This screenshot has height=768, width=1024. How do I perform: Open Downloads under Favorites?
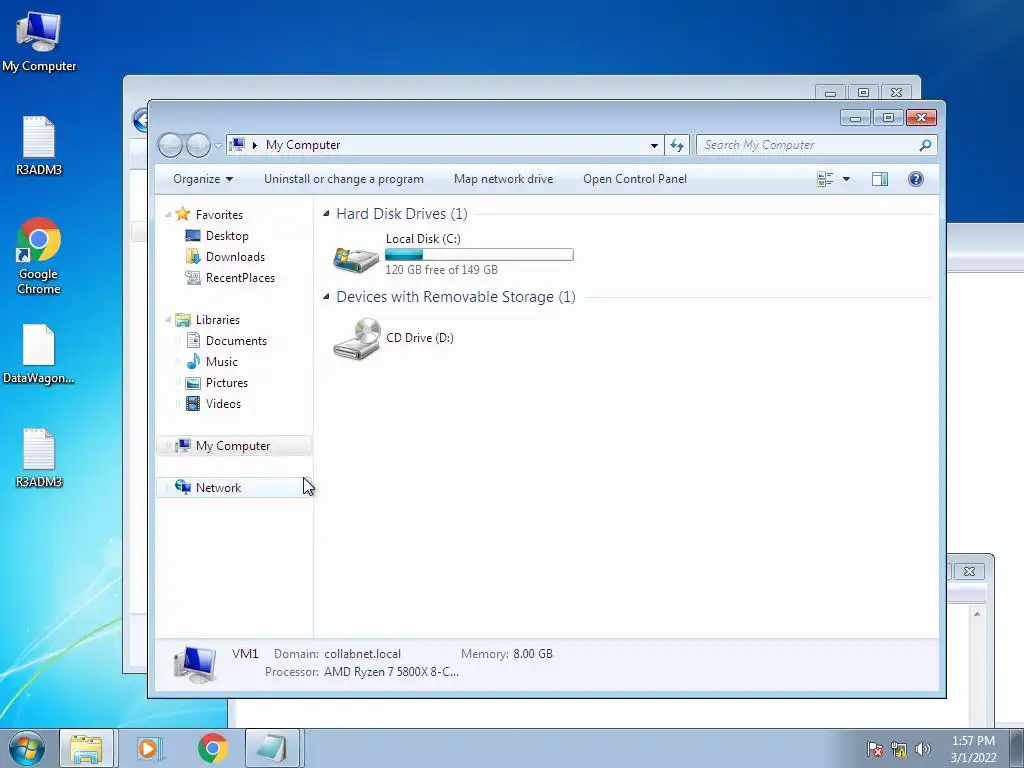point(235,257)
